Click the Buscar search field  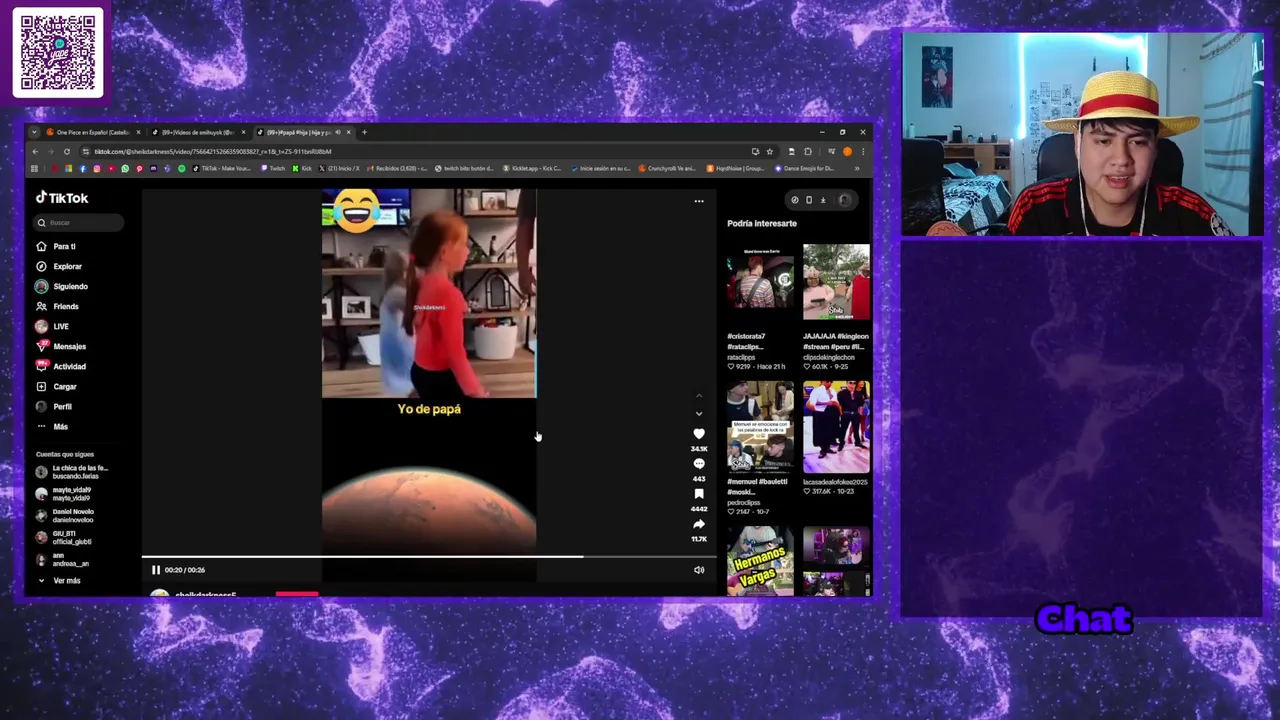click(80, 223)
